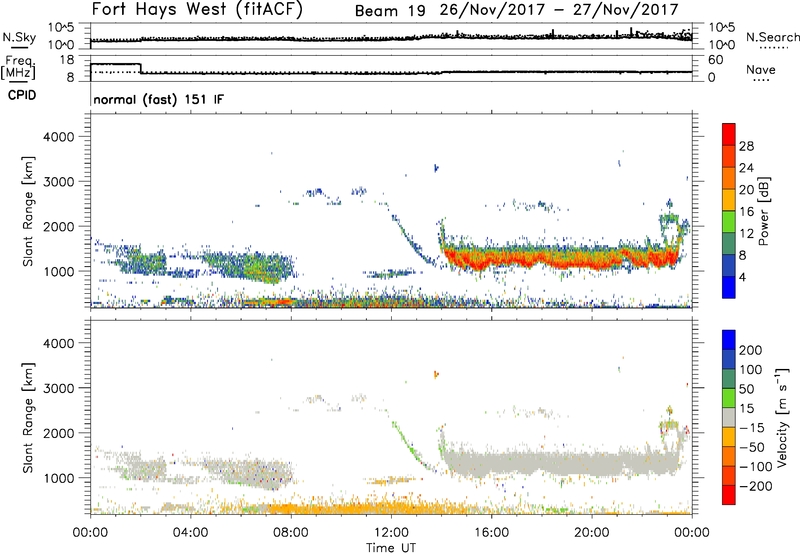
Task: Click the 'Velocity [m s⁻¹]' color bar label
Action: pos(782,418)
